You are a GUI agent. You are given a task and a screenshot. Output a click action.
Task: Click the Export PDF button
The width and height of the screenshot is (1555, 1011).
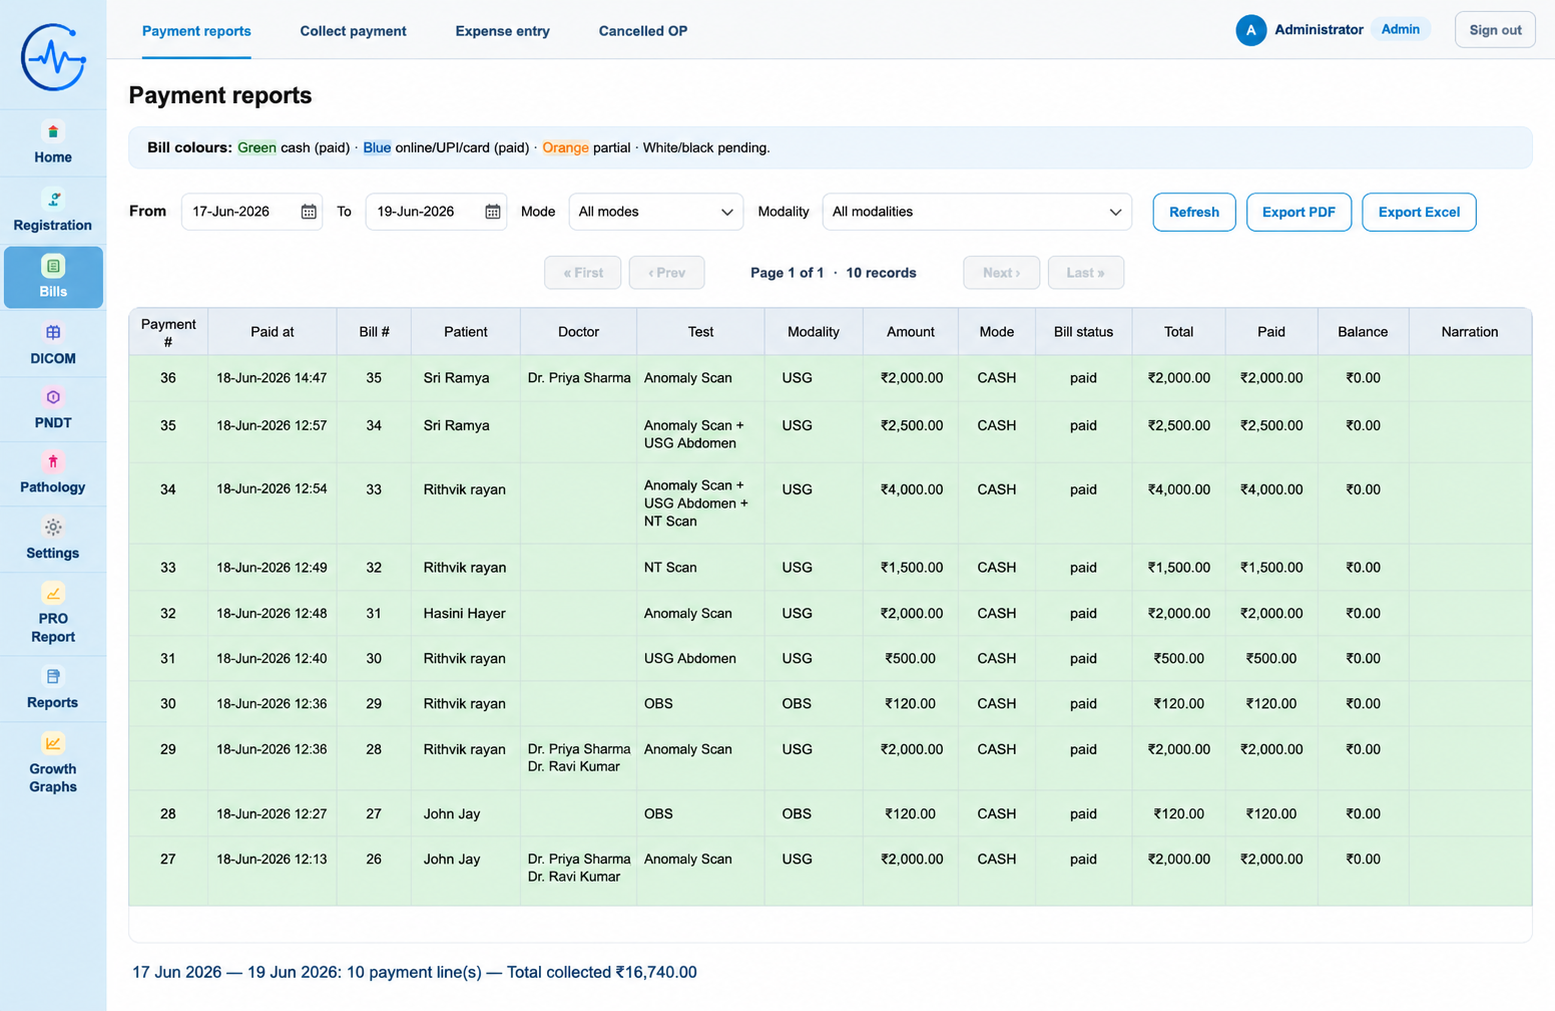click(x=1299, y=212)
